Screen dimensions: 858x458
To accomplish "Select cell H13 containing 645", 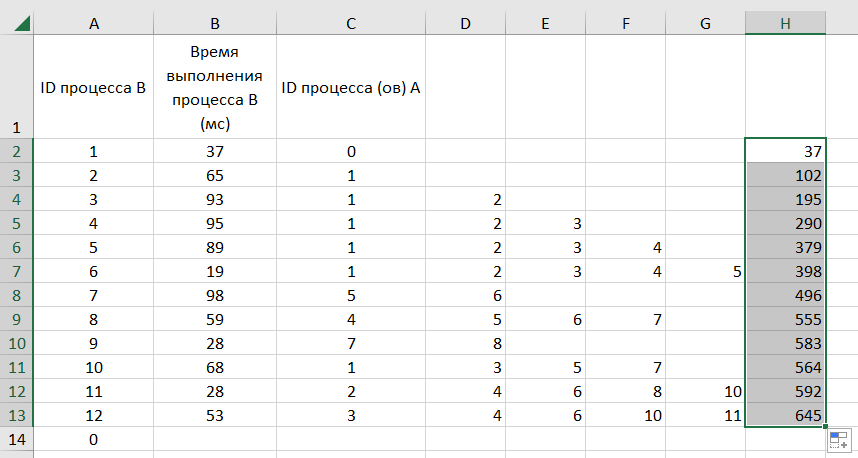I will tap(785, 415).
